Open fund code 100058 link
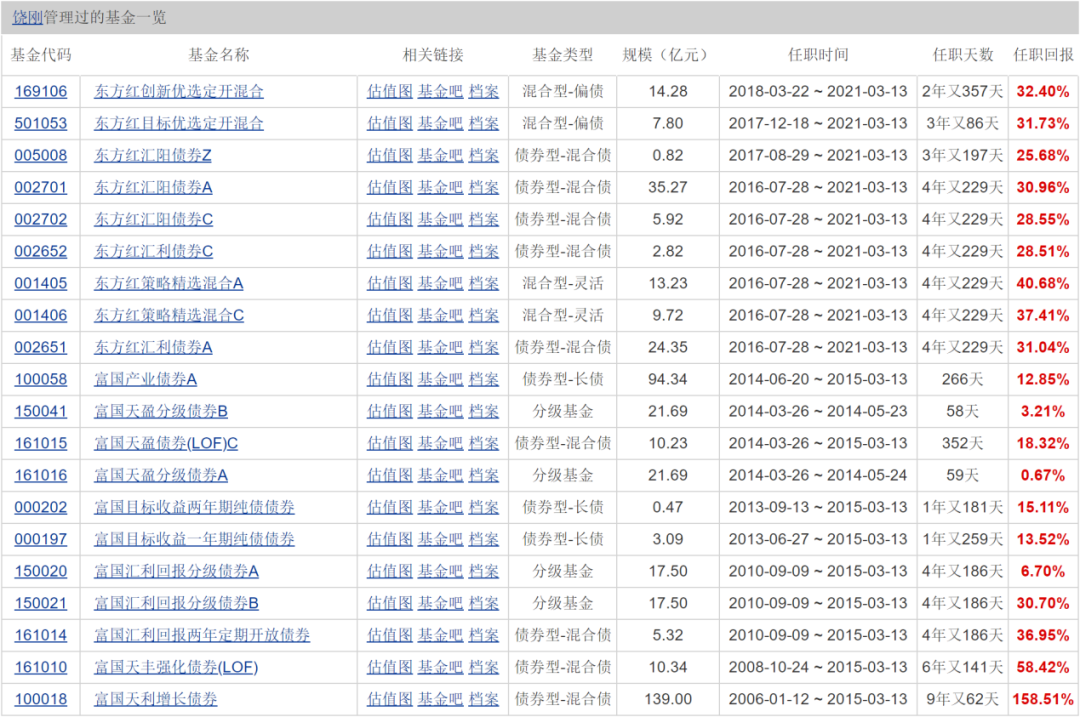Image resolution: width=1080 pixels, height=717 pixels. pyautogui.click(x=41, y=379)
